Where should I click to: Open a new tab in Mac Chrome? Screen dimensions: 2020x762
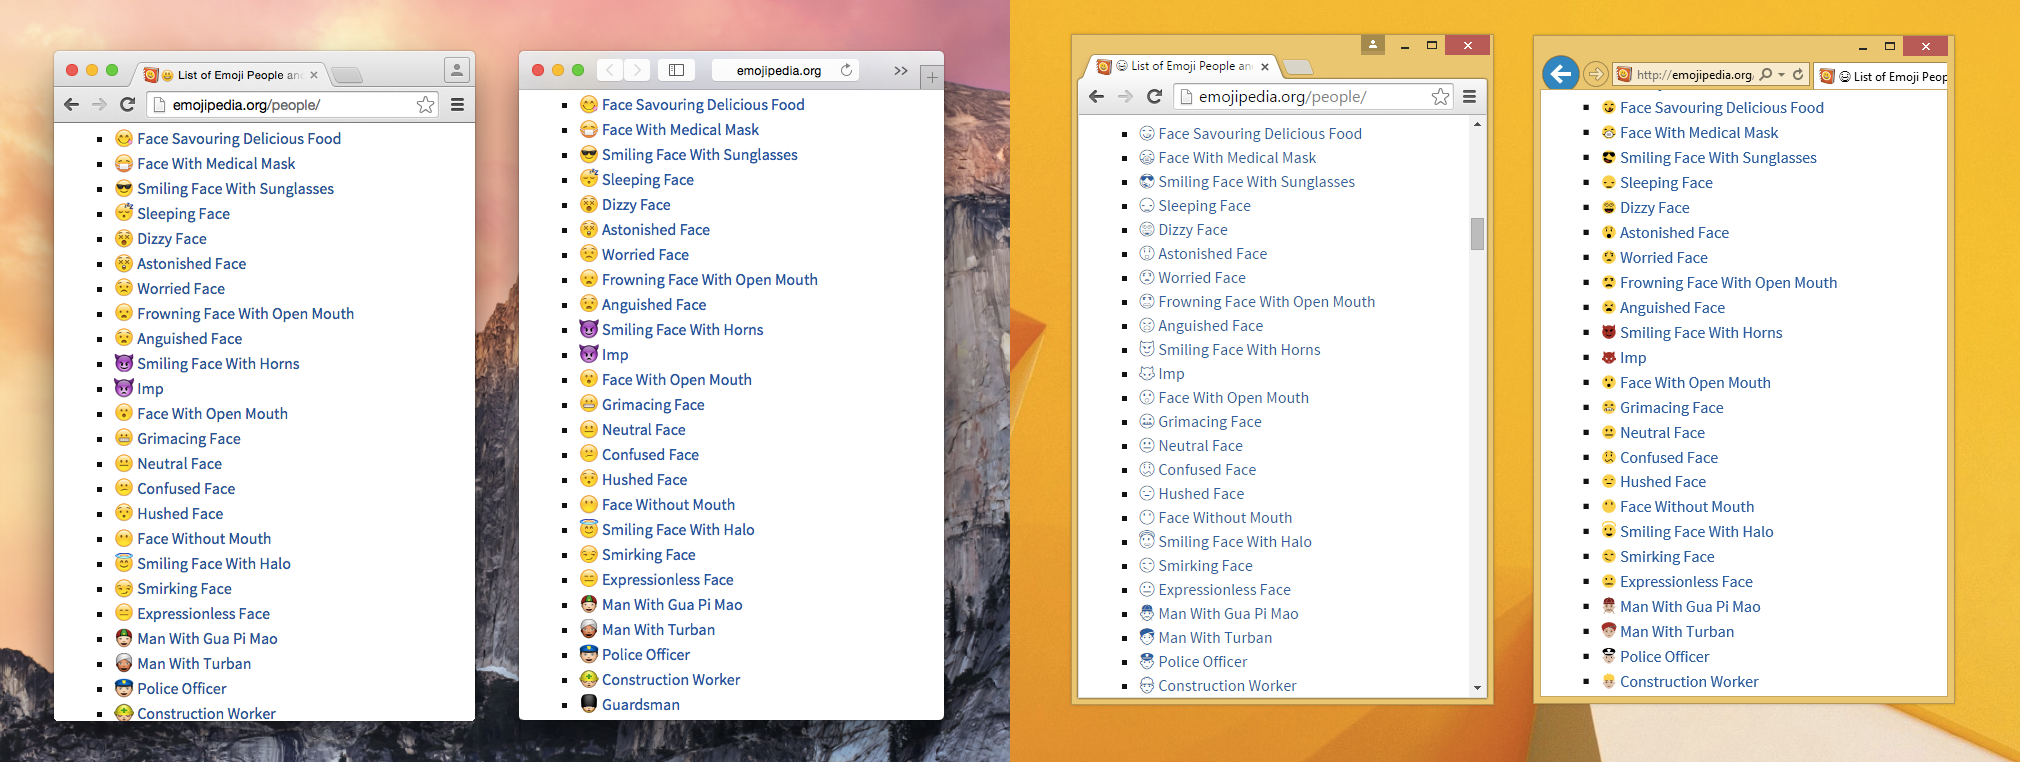pos(346,75)
